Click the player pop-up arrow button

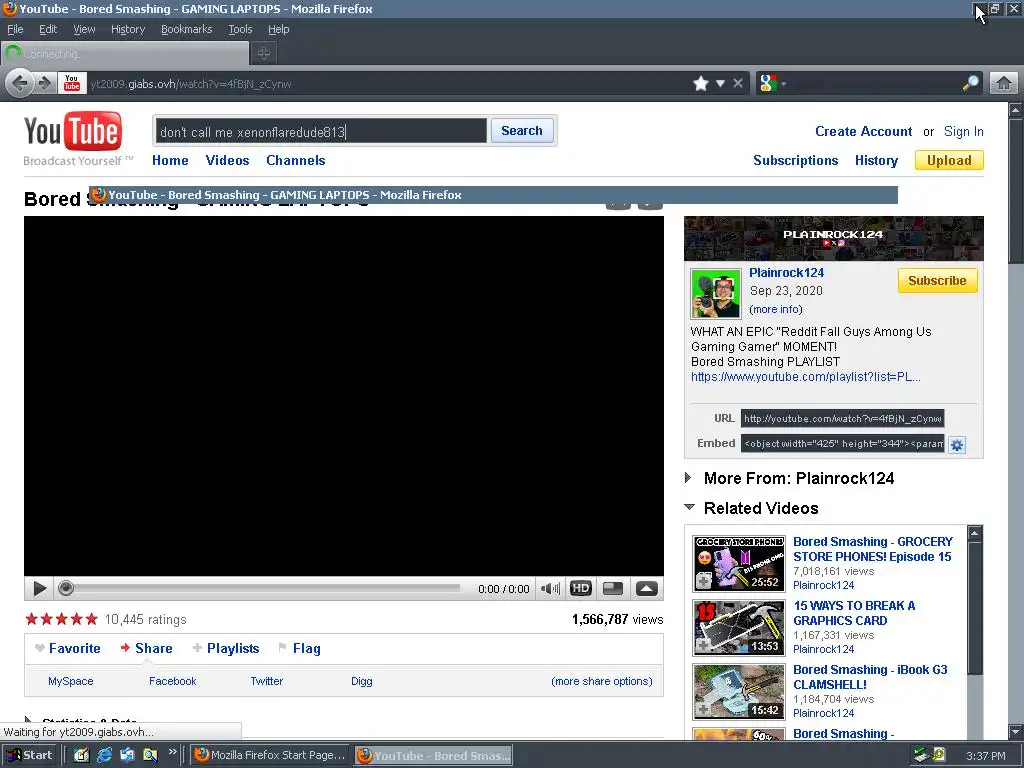click(x=647, y=588)
